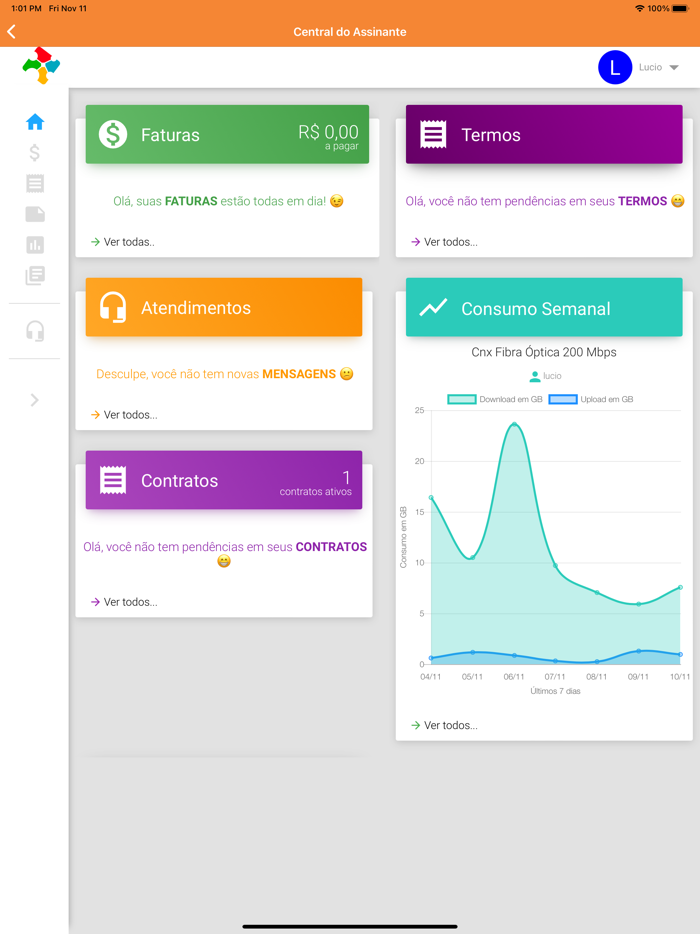Click the FATURAS em dia message
The height and width of the screenshot is (934, 700).
[228, 201]
